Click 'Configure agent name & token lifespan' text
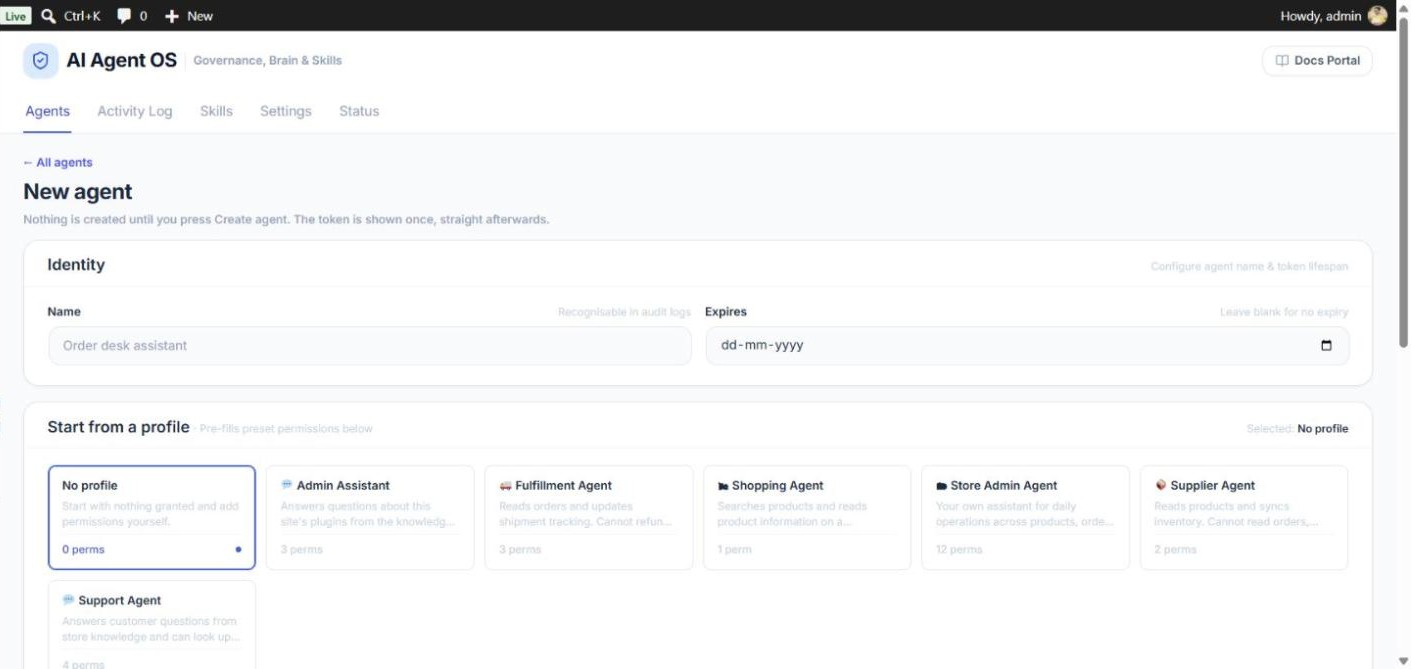 [1249, 267]
